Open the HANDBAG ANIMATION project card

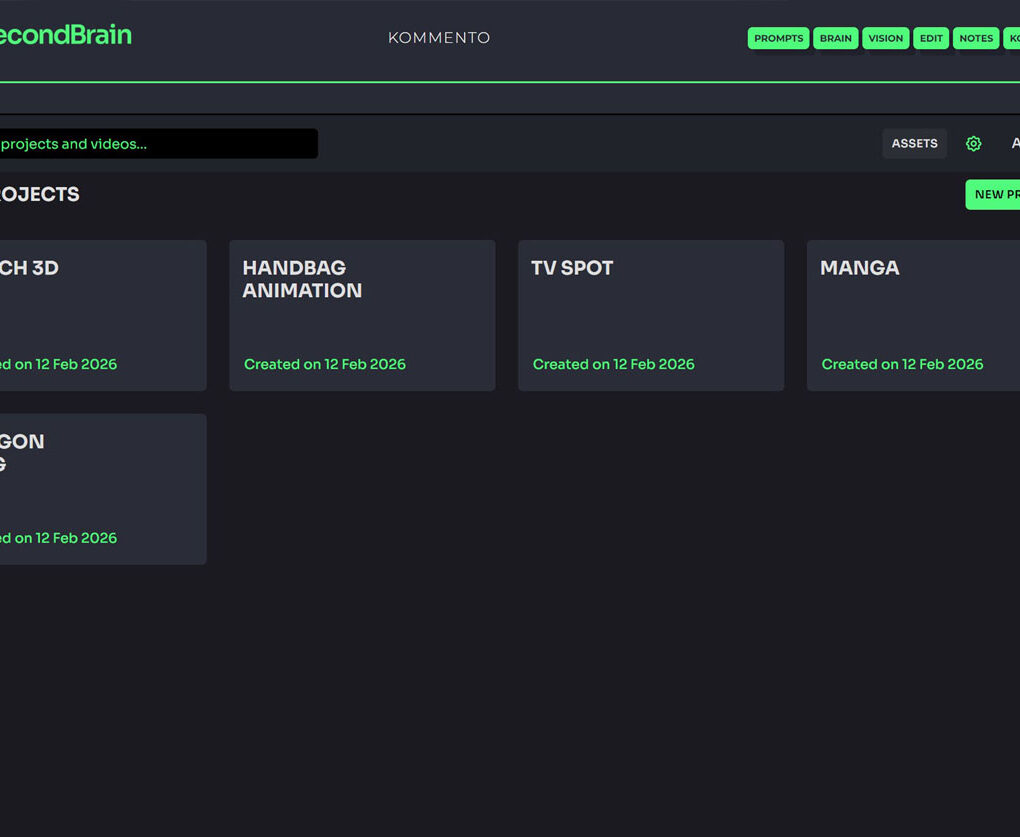tap(362, 315)
